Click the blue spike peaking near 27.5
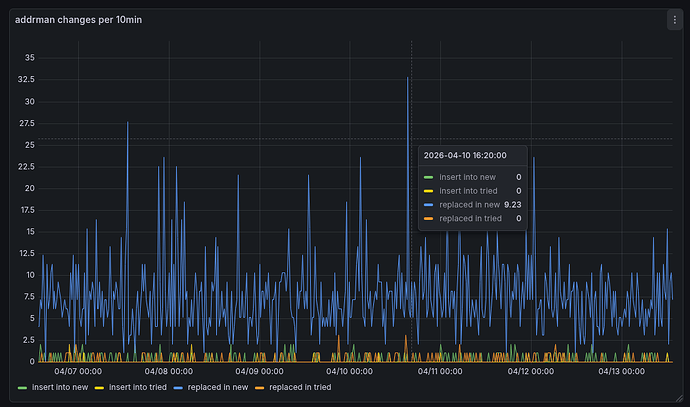This screenshot has width=690, height=407. click(x=127, y=124)
